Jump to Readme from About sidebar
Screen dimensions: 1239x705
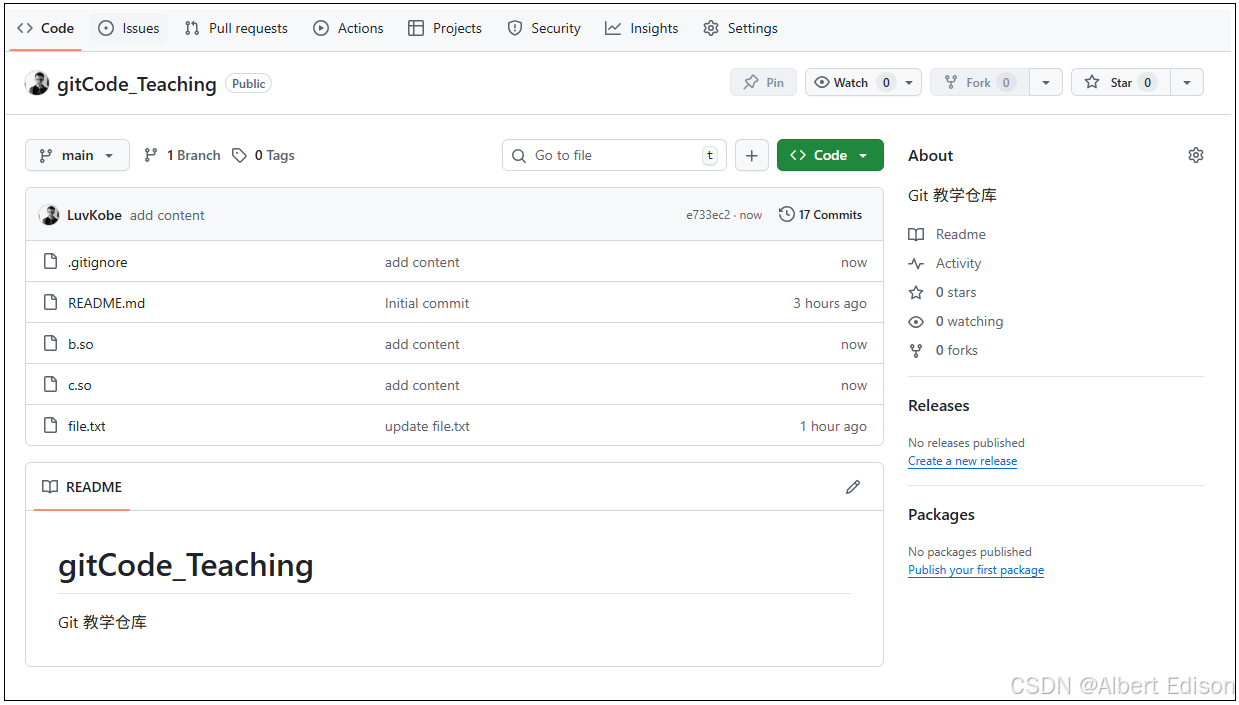pos(947,234)
